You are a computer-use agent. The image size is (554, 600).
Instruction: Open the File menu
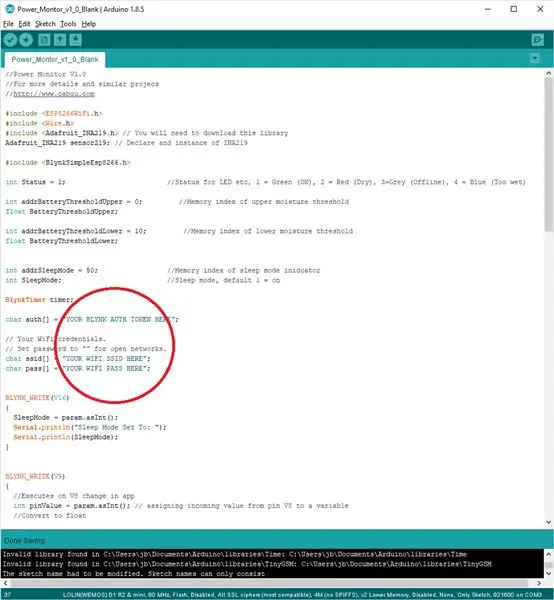tap(8, 24)
